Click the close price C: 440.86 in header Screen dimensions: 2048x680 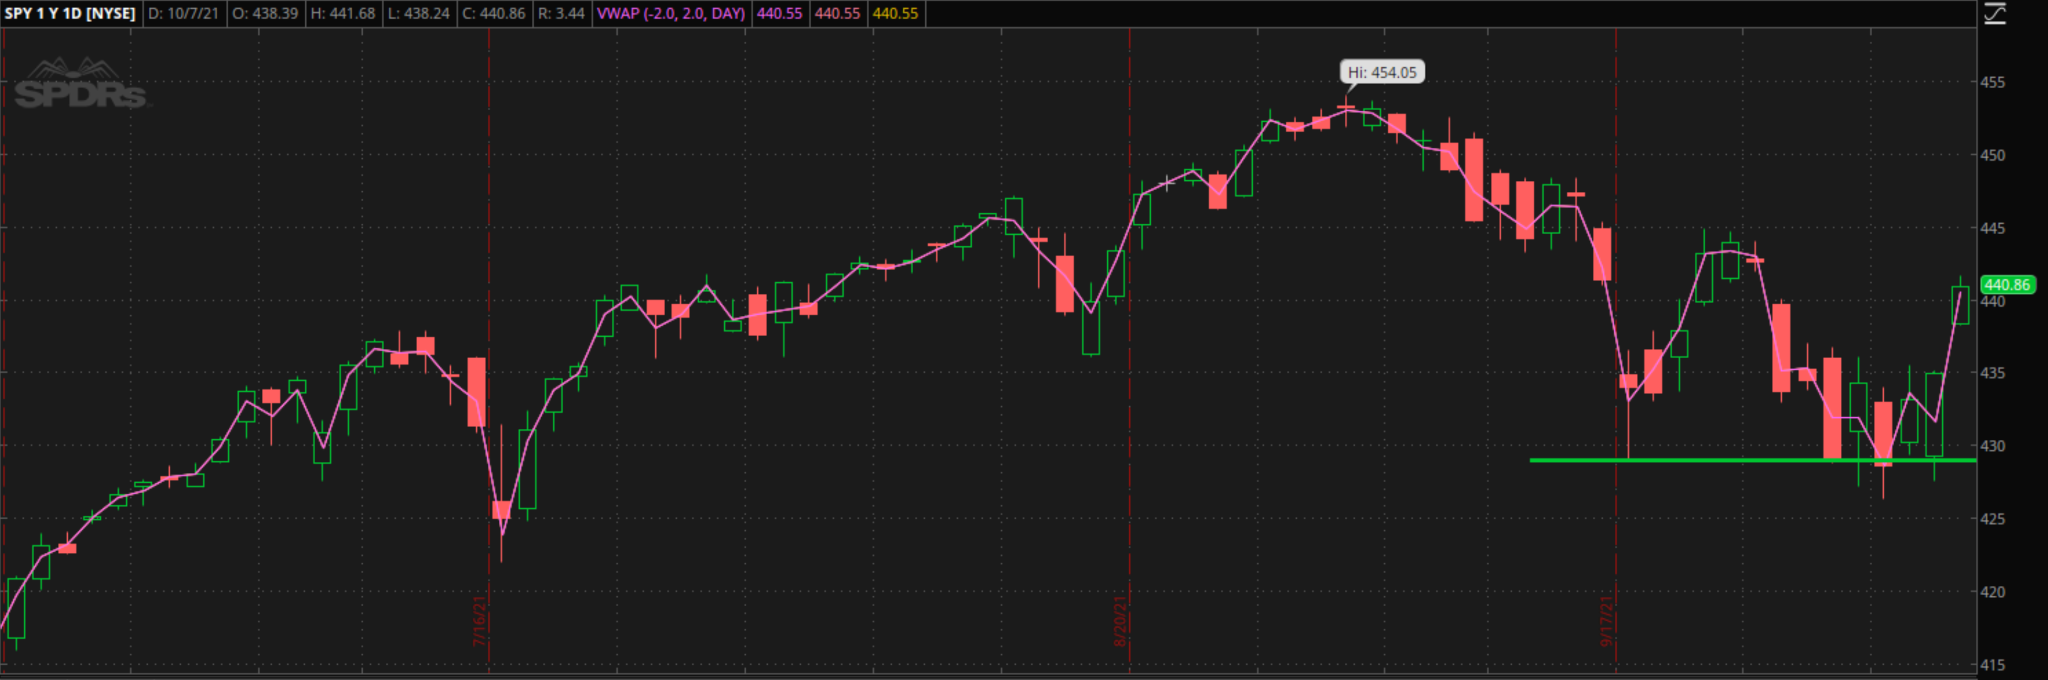pos(493,14)
